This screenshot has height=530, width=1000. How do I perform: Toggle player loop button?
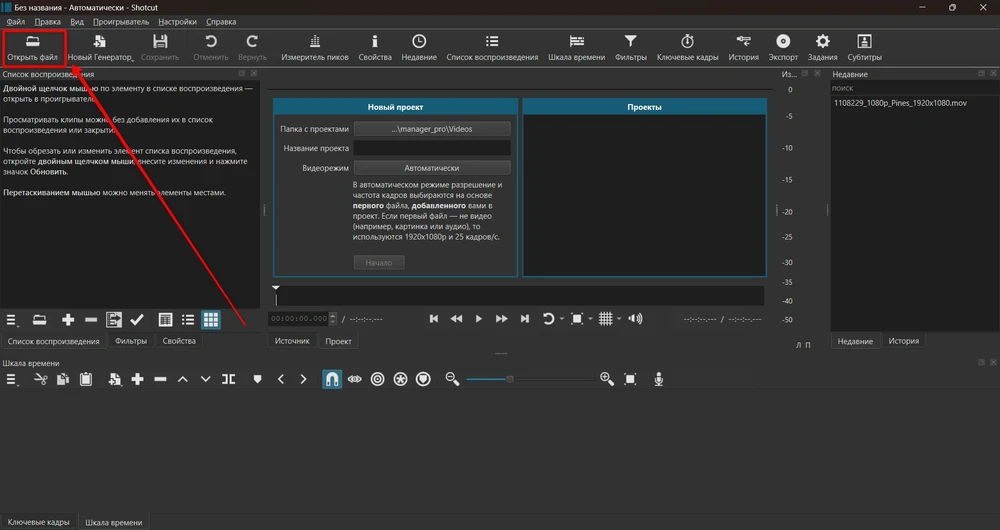pyautogui.click(x=548, y=319)
